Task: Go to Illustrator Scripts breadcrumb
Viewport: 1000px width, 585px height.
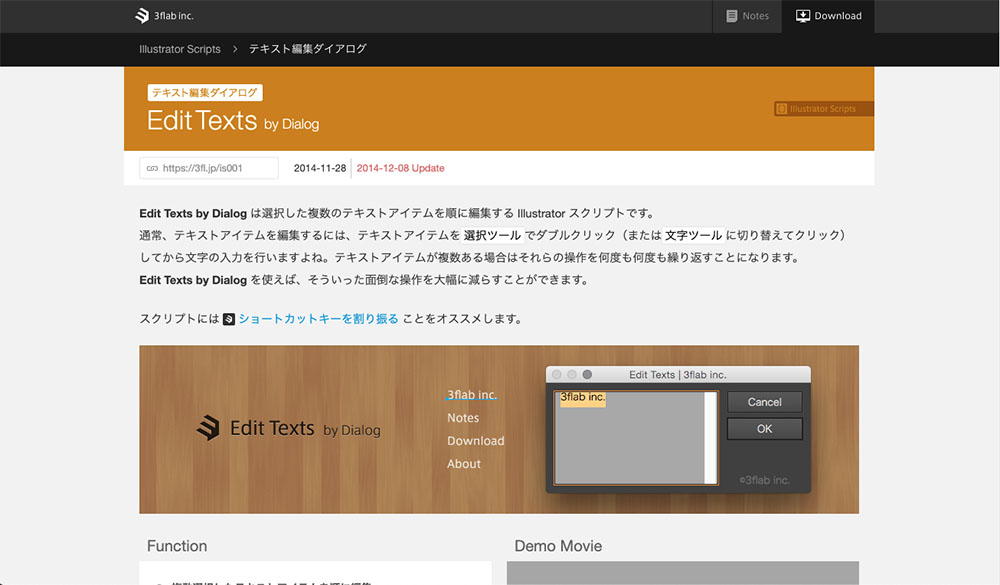Action: pyautogui.click(x=180, y=49)
